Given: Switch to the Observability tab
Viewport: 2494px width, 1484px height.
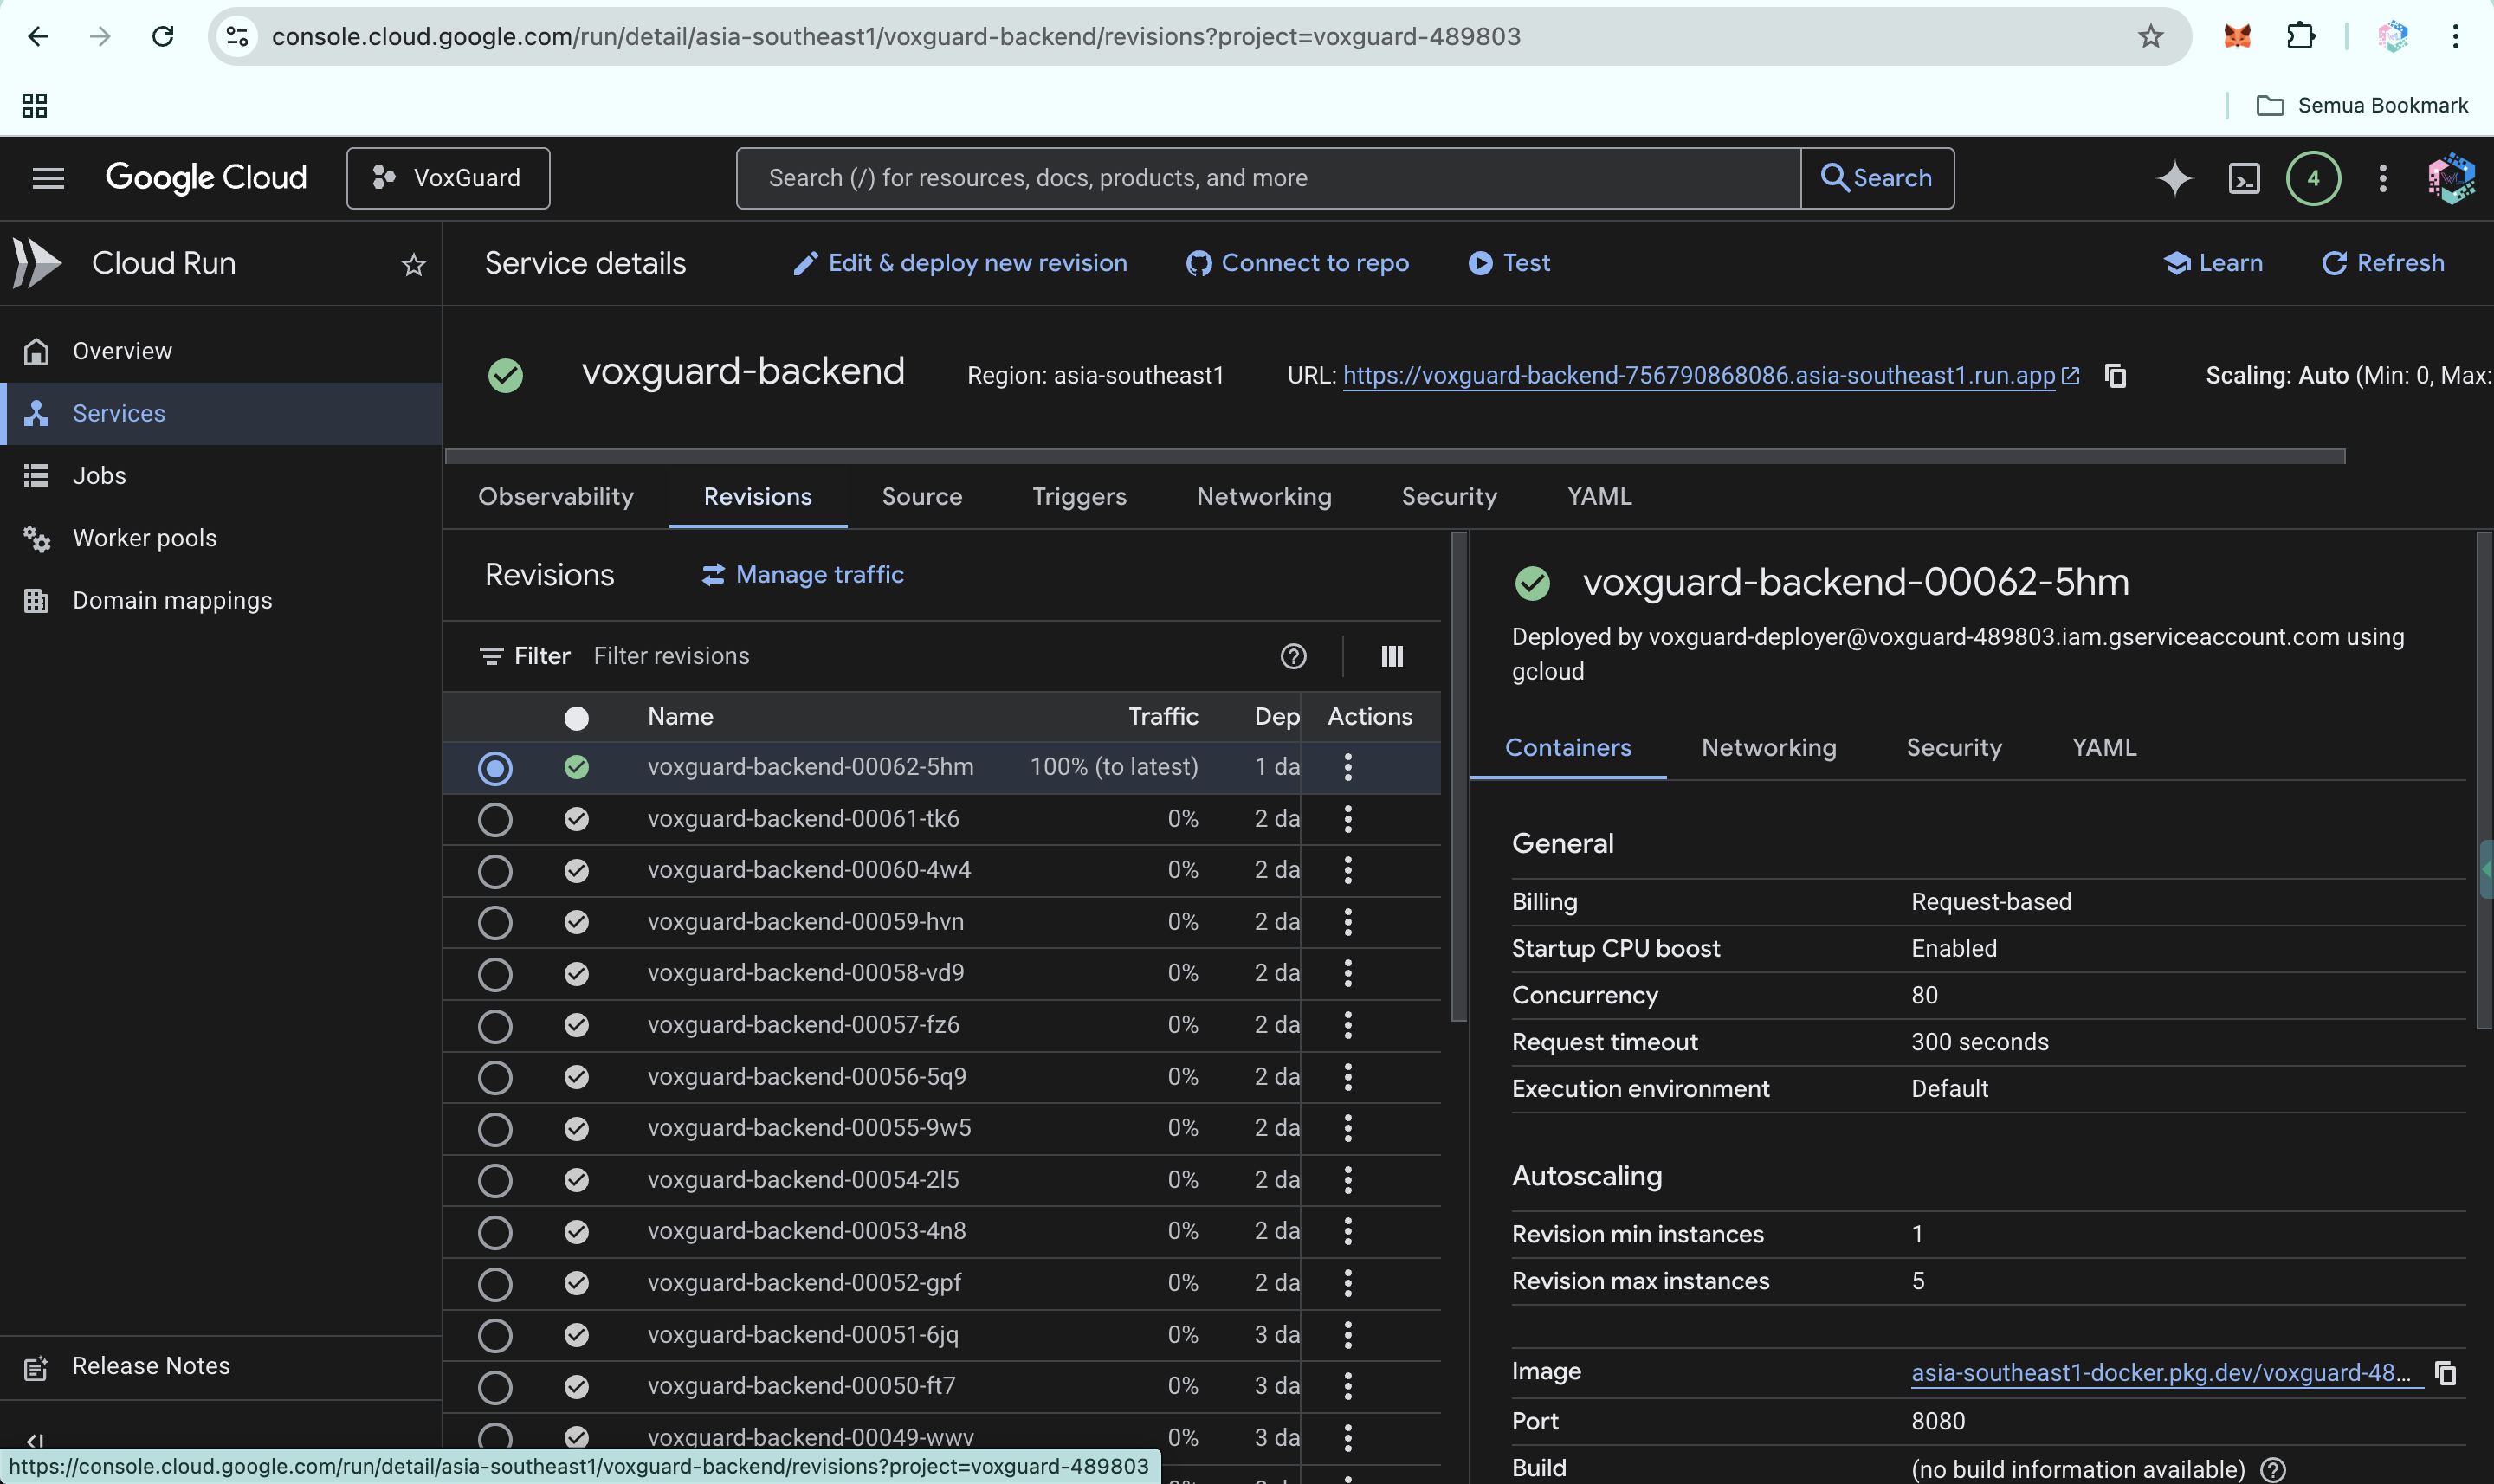Looking at the screenshot, I should click(x=556, y=497).
